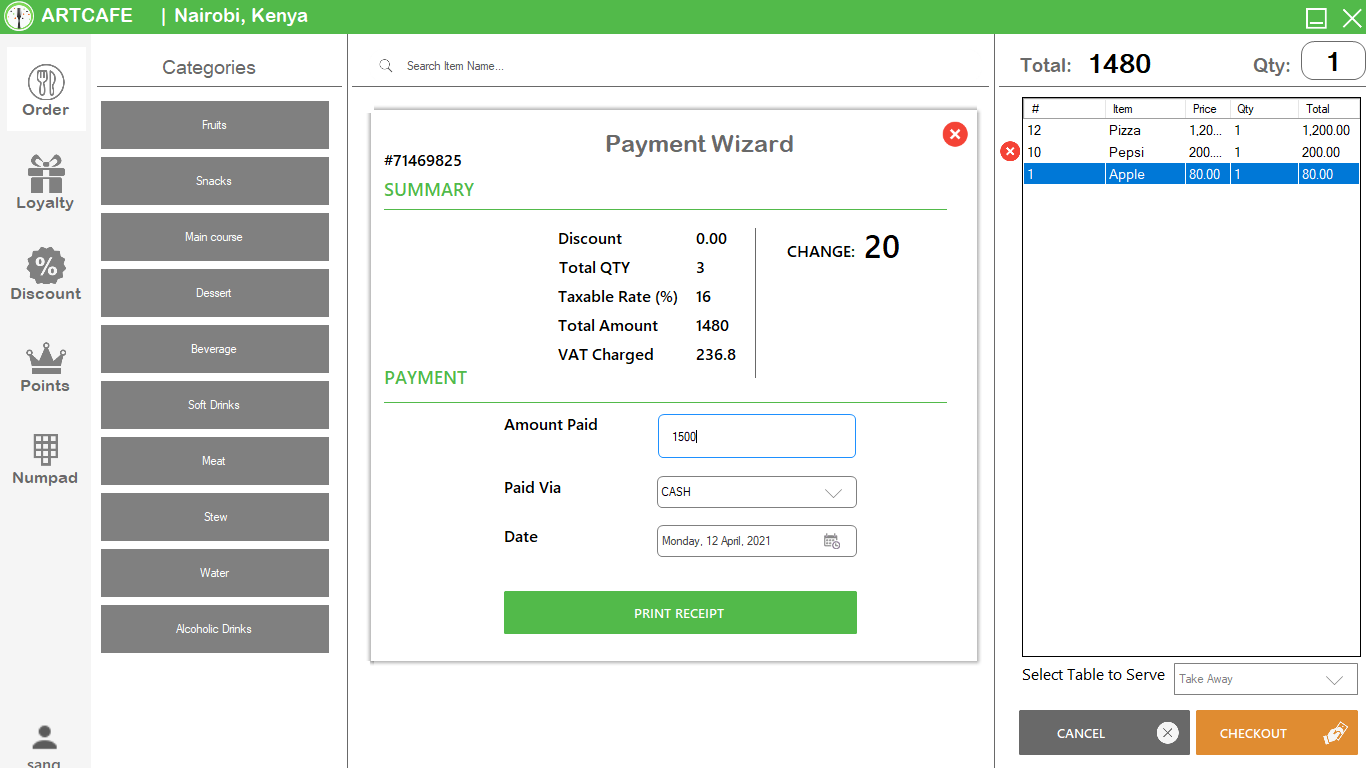Click the PRINT RECEIPT button
The width and height of the screenshot is (1366, 768).
680,612
